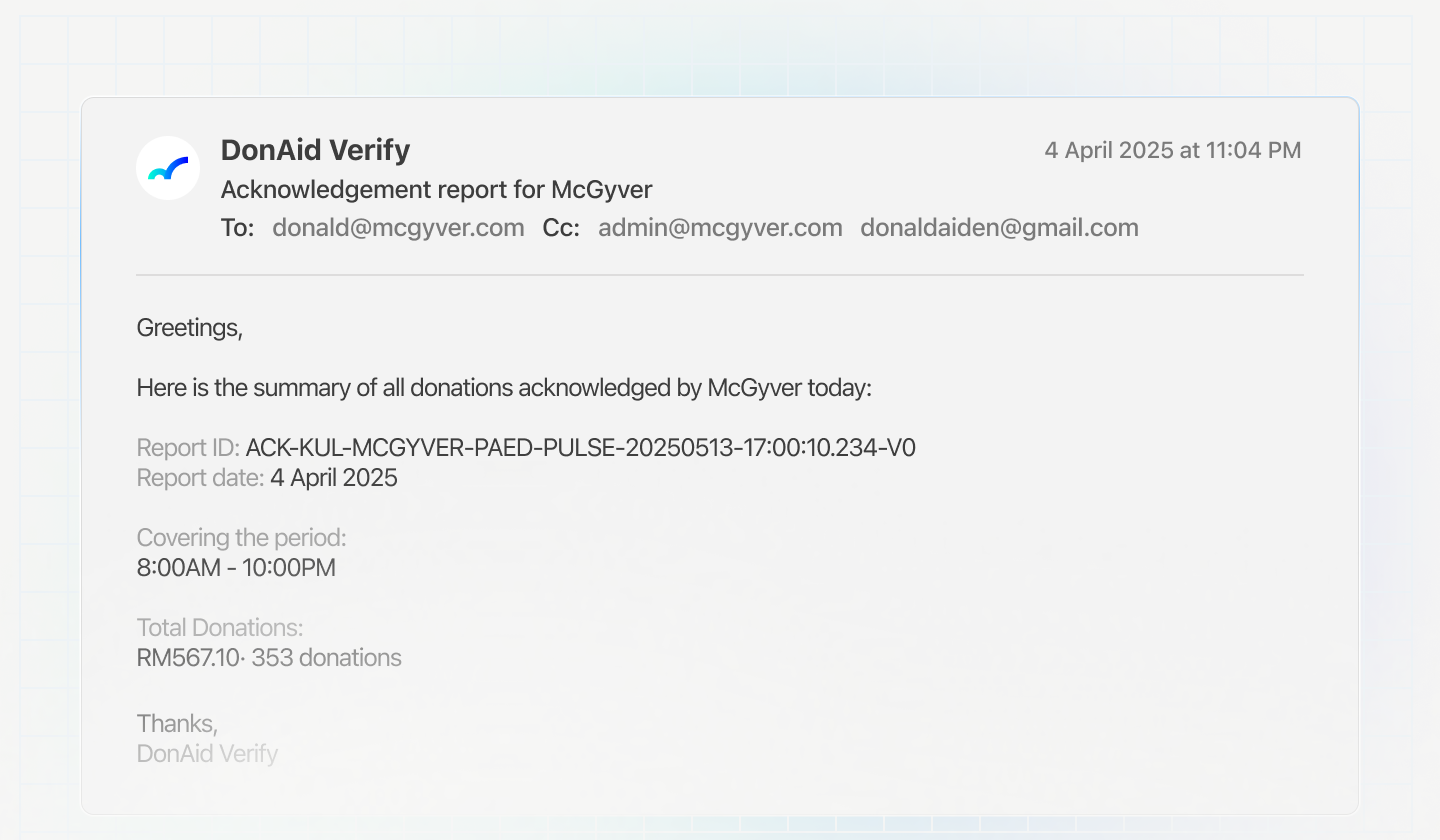Click the 'To:' label in header

[237, 228]
